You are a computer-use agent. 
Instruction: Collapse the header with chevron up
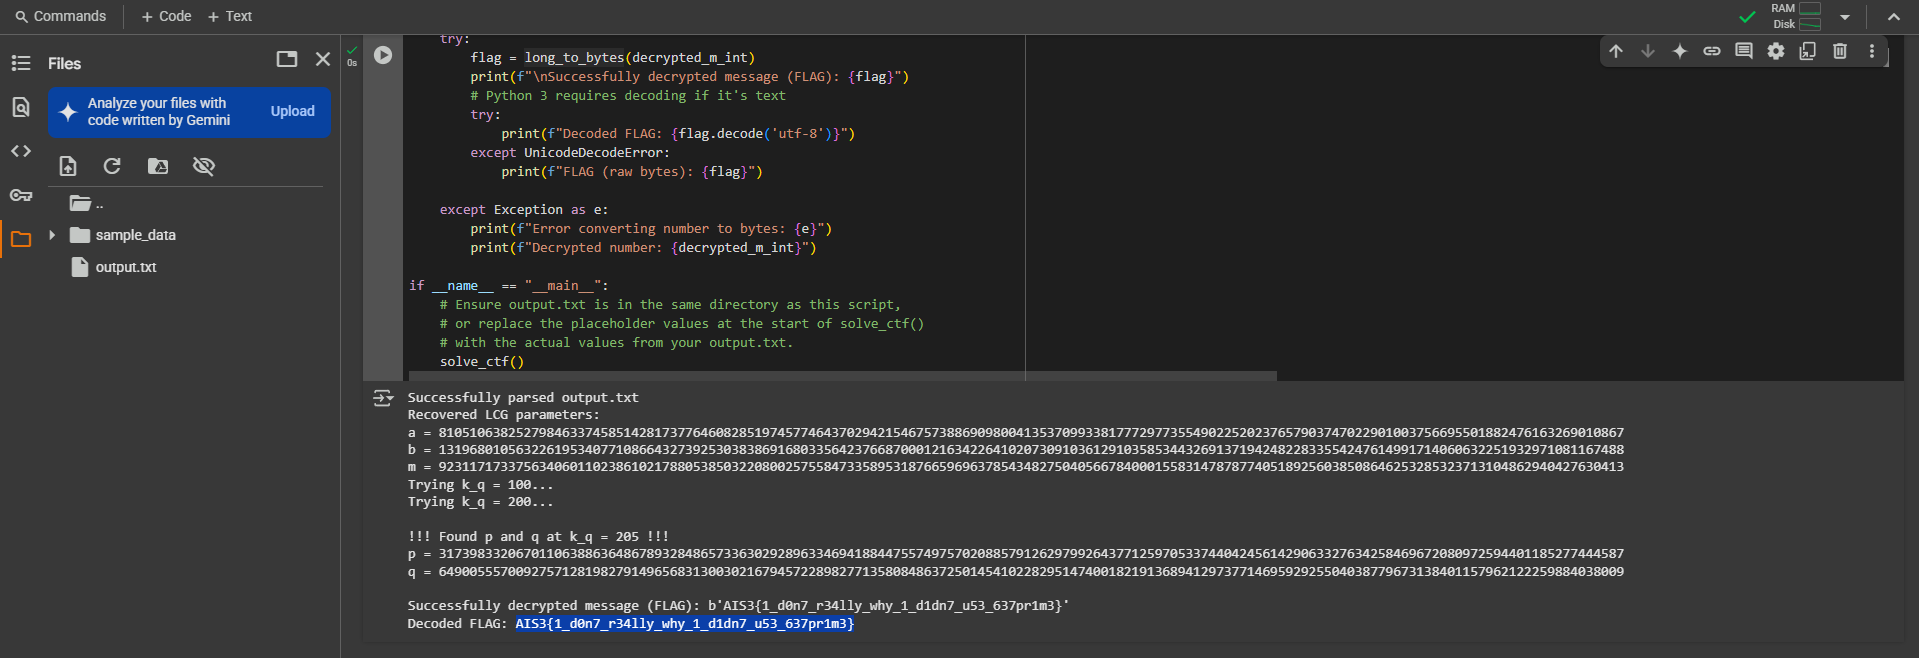(1893, 17)
